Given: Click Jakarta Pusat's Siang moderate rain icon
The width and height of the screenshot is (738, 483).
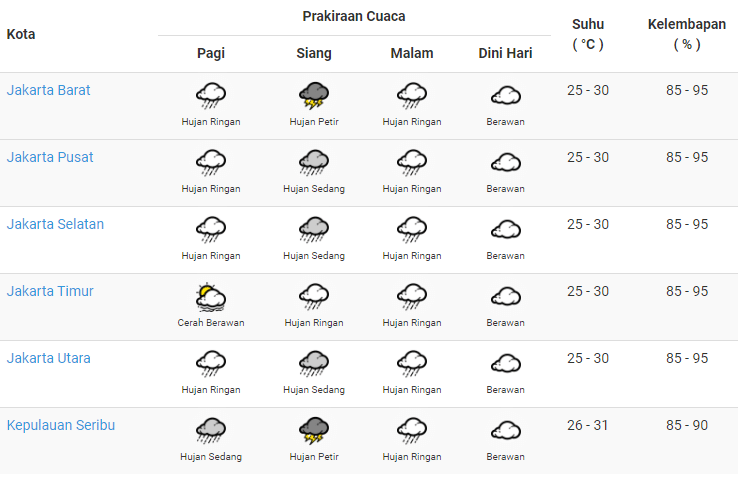Looking at the screenshot, I should 314,163.
